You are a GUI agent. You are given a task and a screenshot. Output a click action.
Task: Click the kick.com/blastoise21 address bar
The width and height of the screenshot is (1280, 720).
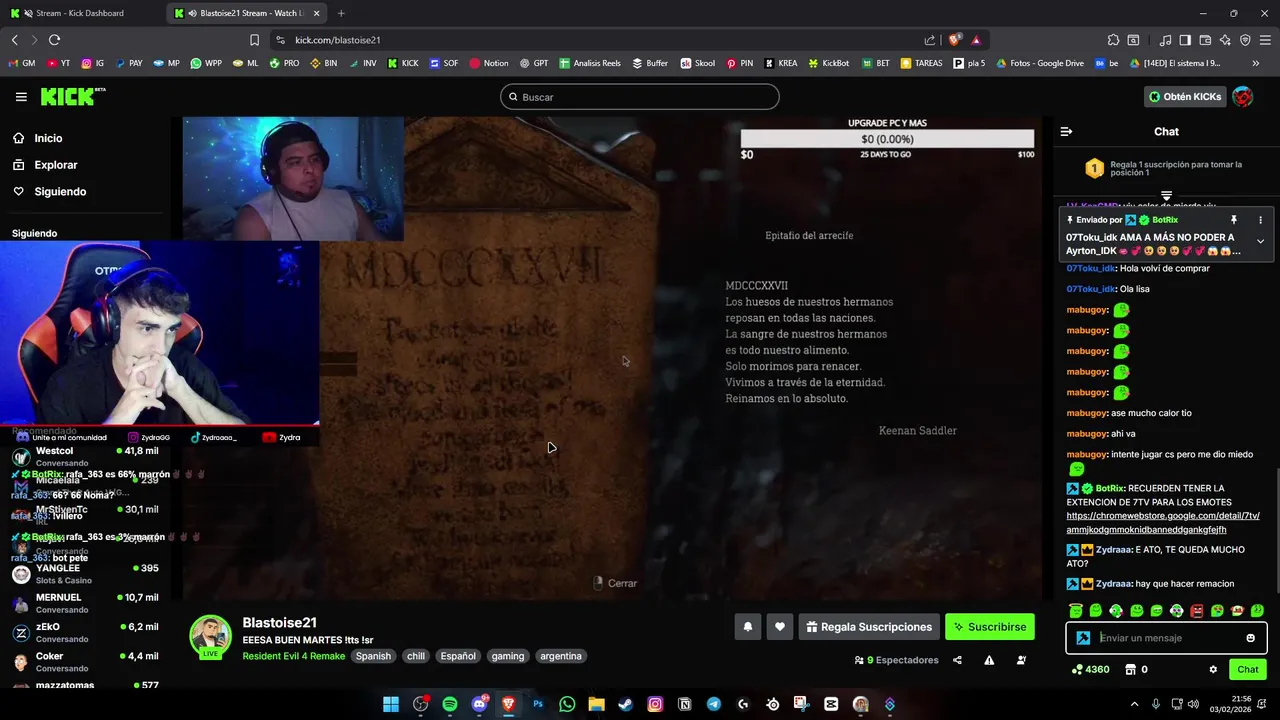[x=600, y=40]
